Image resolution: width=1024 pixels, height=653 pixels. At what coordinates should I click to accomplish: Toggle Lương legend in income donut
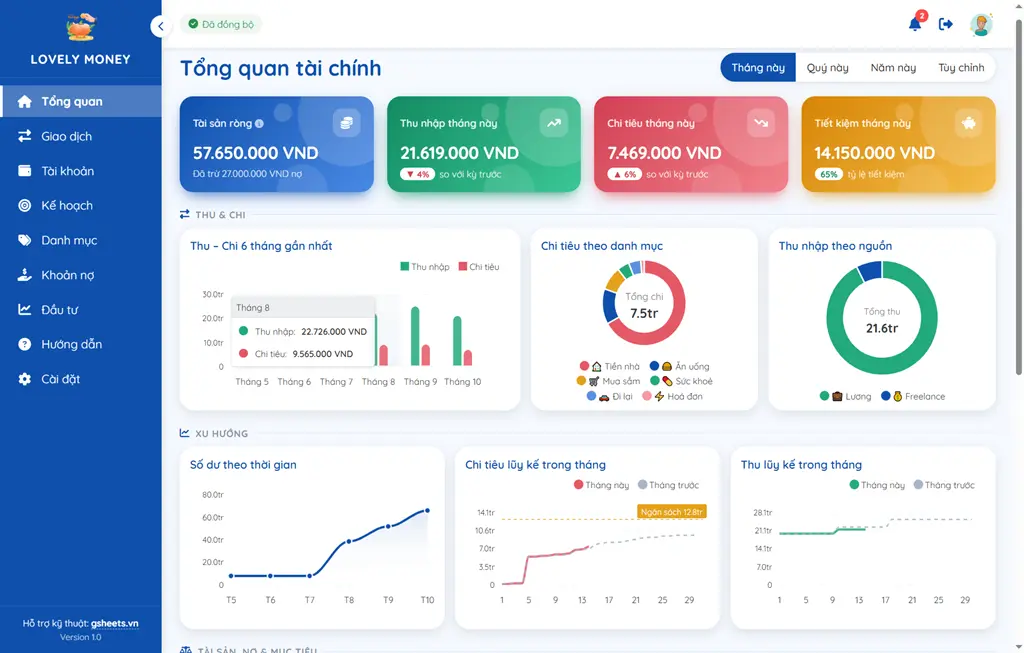845,396
